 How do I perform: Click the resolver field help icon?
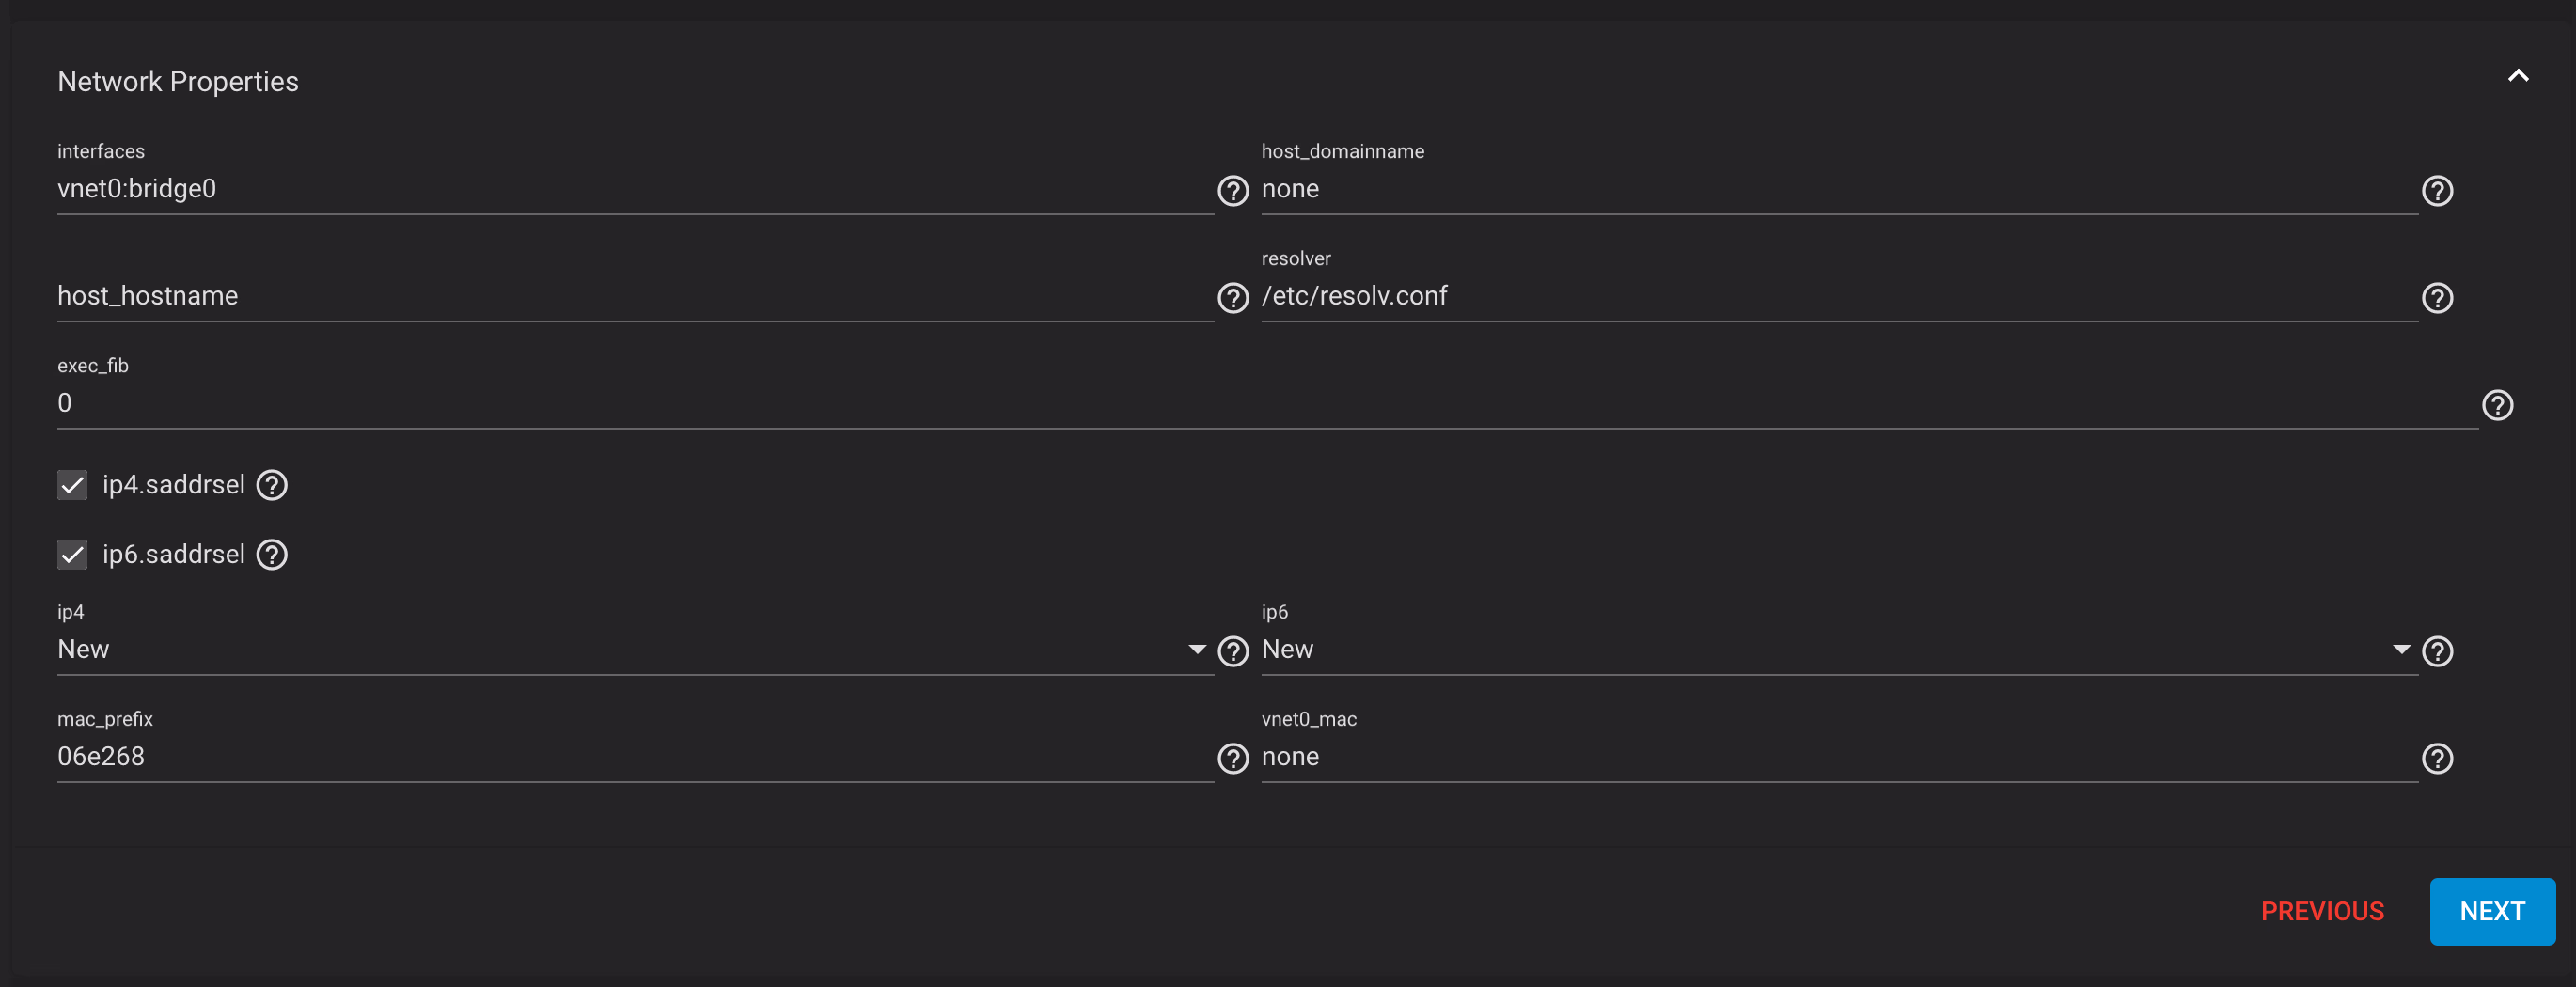pyautogui.click(x=2437, y=297)
